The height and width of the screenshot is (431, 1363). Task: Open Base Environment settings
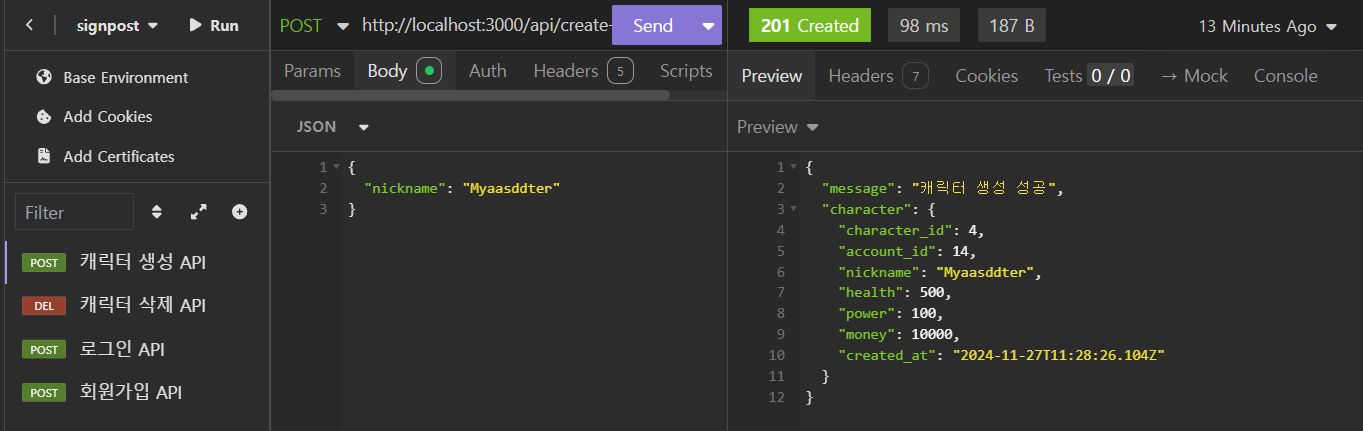(126, 77)
